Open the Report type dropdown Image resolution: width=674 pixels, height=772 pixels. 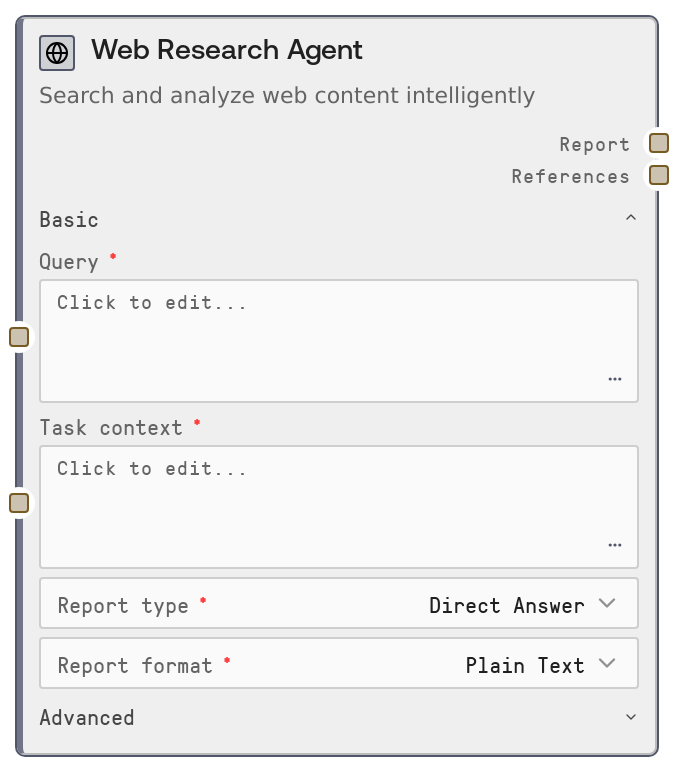click(607, 604)
